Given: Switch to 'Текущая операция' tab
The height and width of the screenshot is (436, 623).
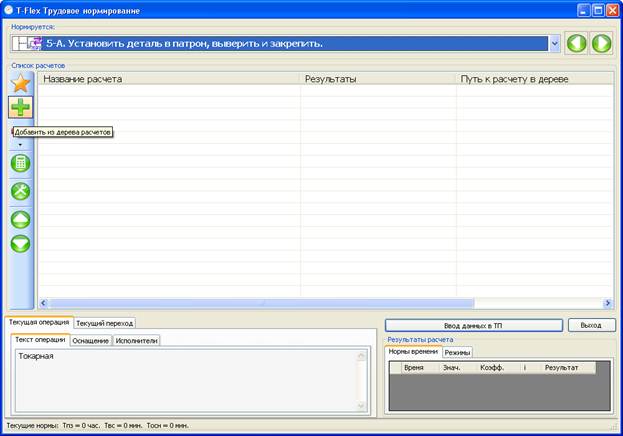Looking at the screenshot, I should pyautogui.click(x=39, y=322).
